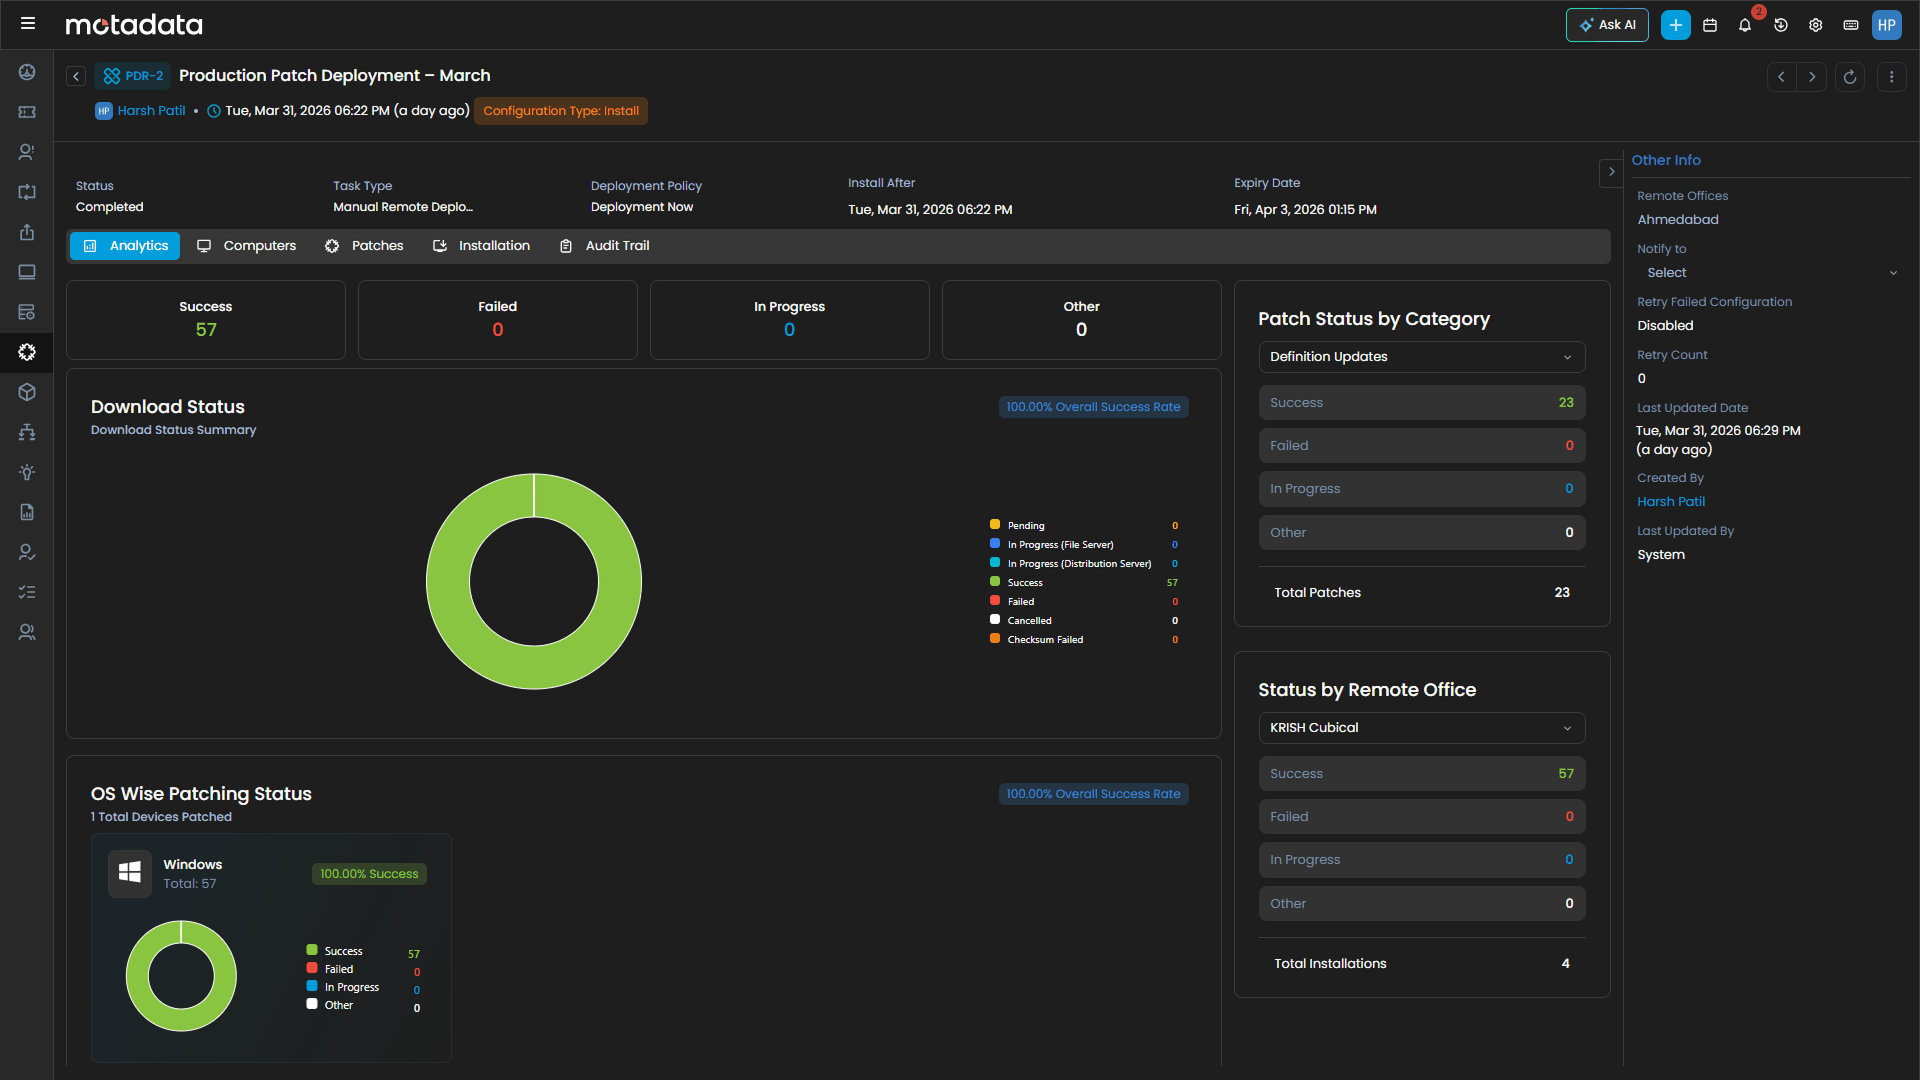1920x1080 pixels.
Task: Click the refresh icon above Other Info
Action: point(1850,77)
